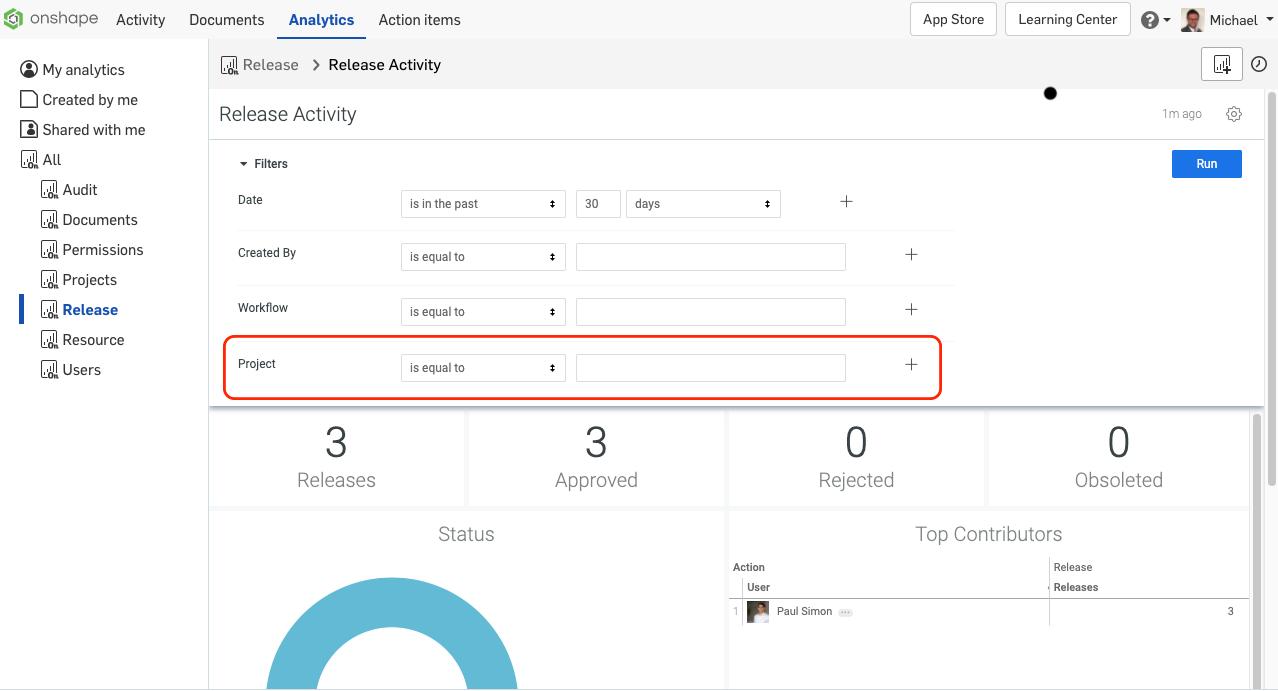
Task: Click the plus icon in Project row
Action: (x=911, y=365)
